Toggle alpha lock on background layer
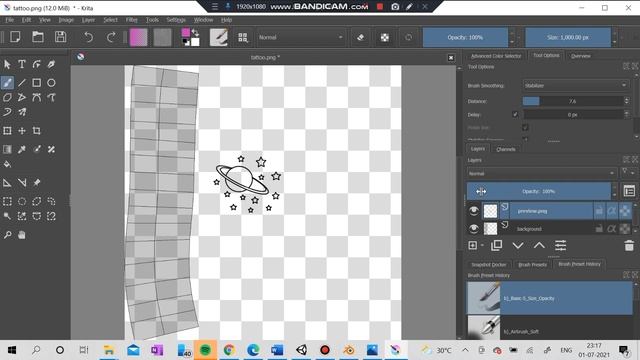Screen dimensions: 640x360 (624, 229)
